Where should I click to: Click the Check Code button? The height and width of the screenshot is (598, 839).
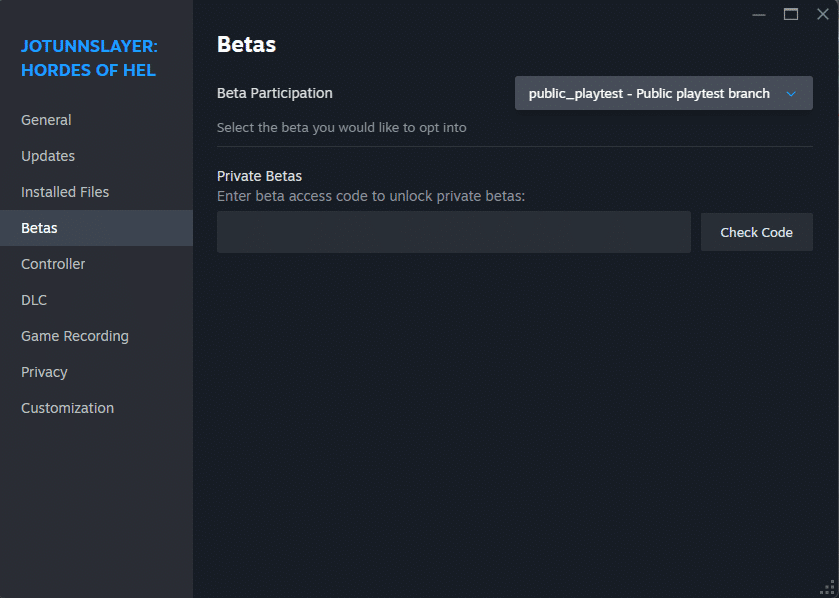(757, 232)
